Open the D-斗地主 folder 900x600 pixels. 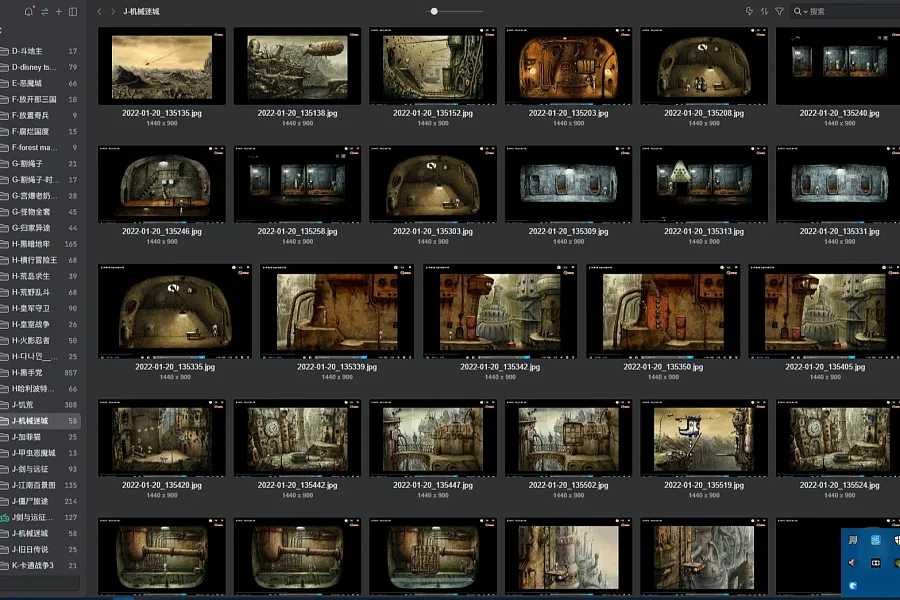[x=40, y=51]
